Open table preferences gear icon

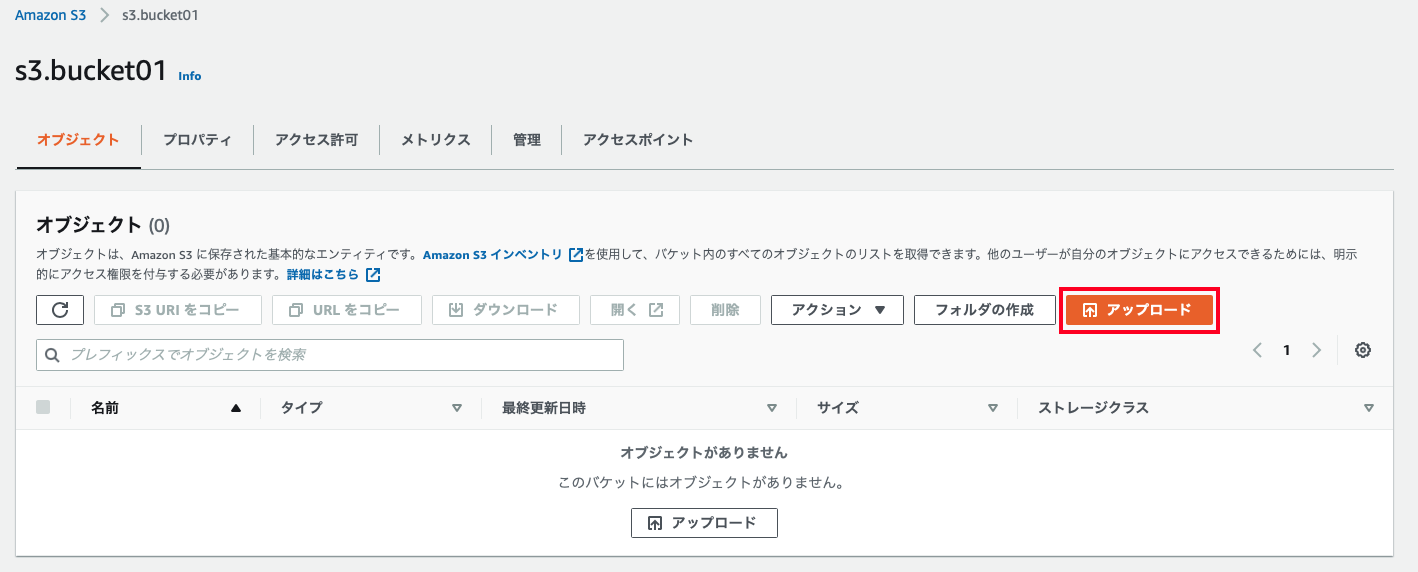coord(1362,350)
